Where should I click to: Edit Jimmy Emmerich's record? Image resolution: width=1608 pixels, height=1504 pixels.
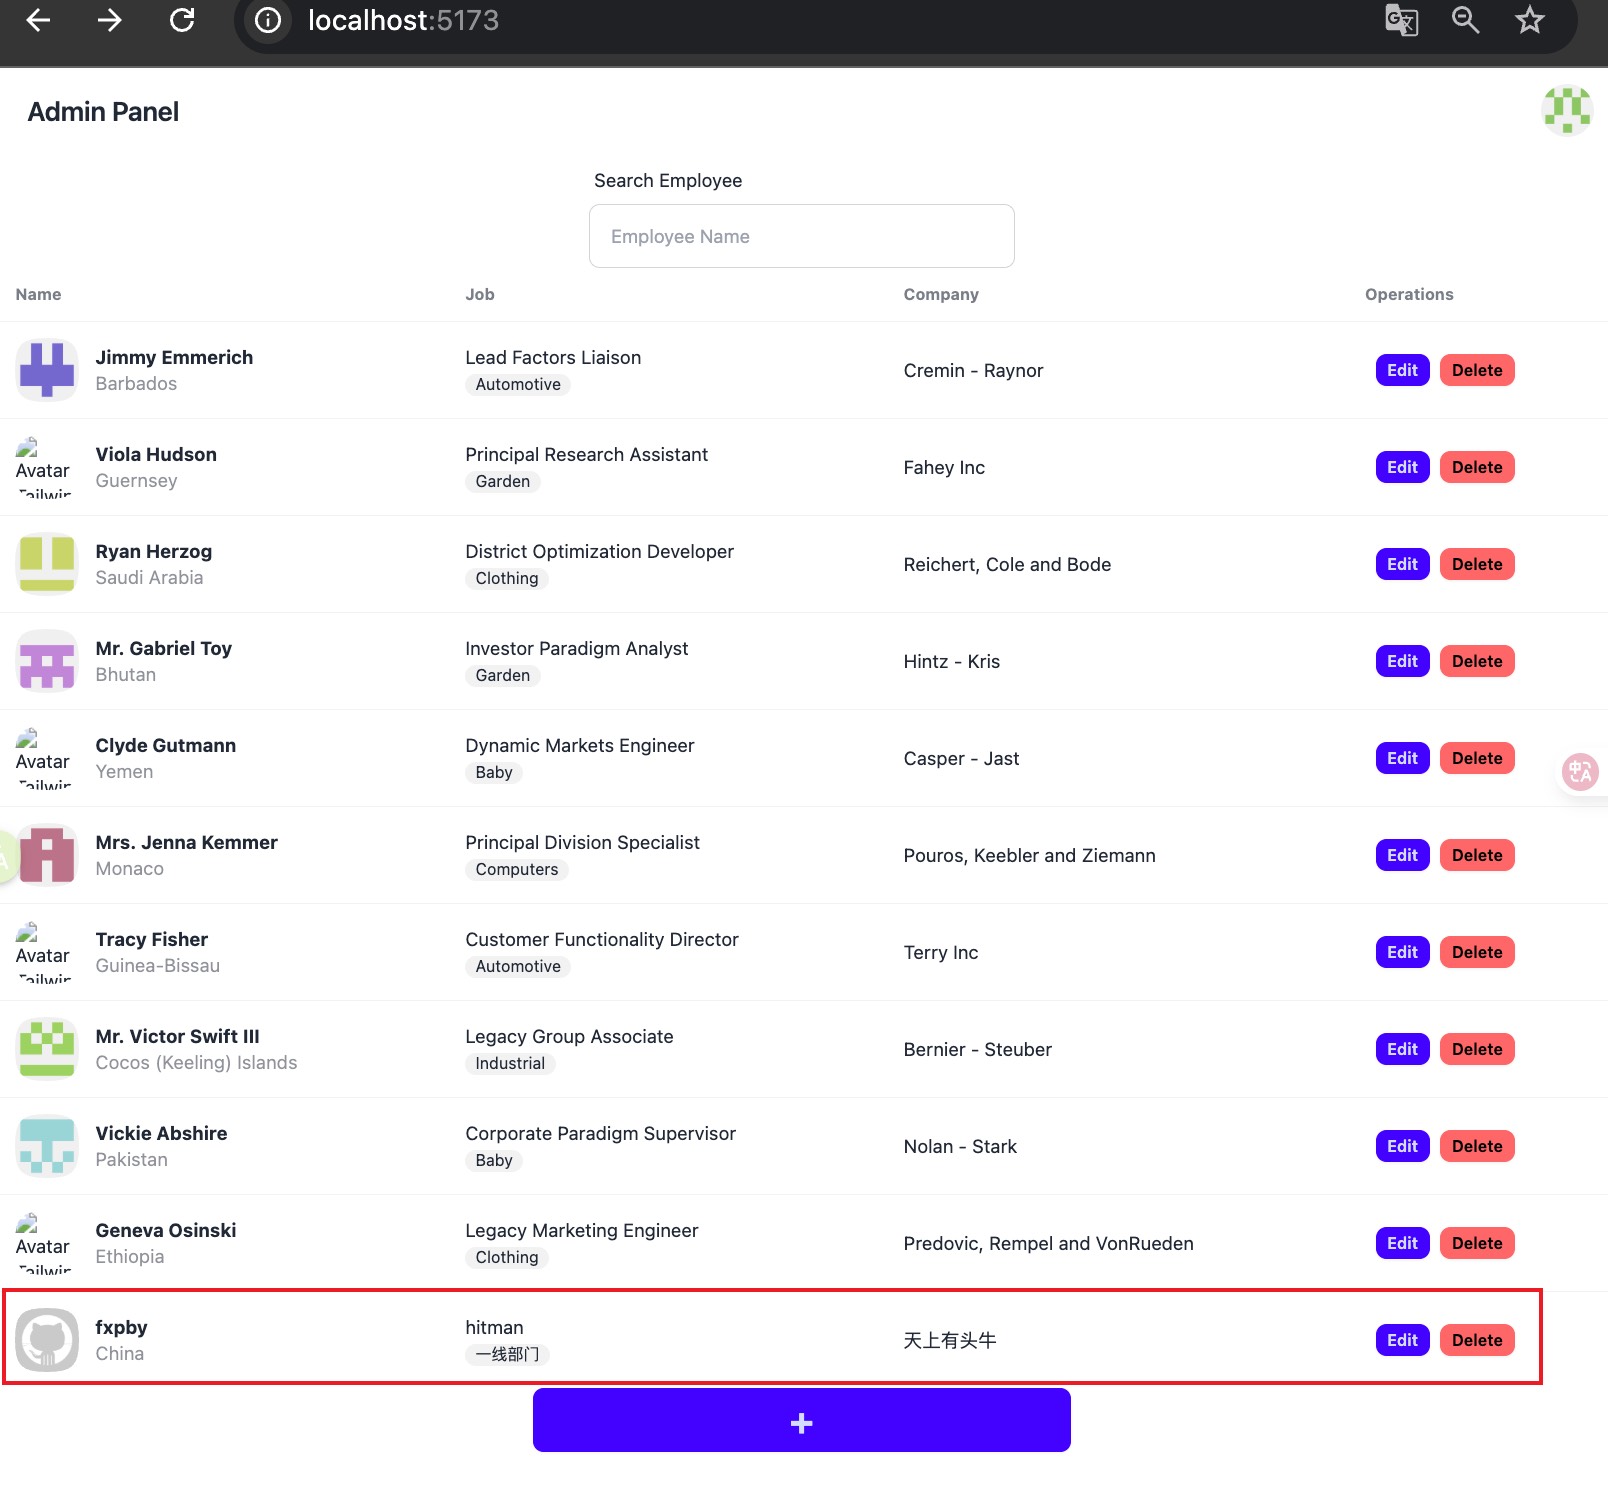pos(1402,370)
